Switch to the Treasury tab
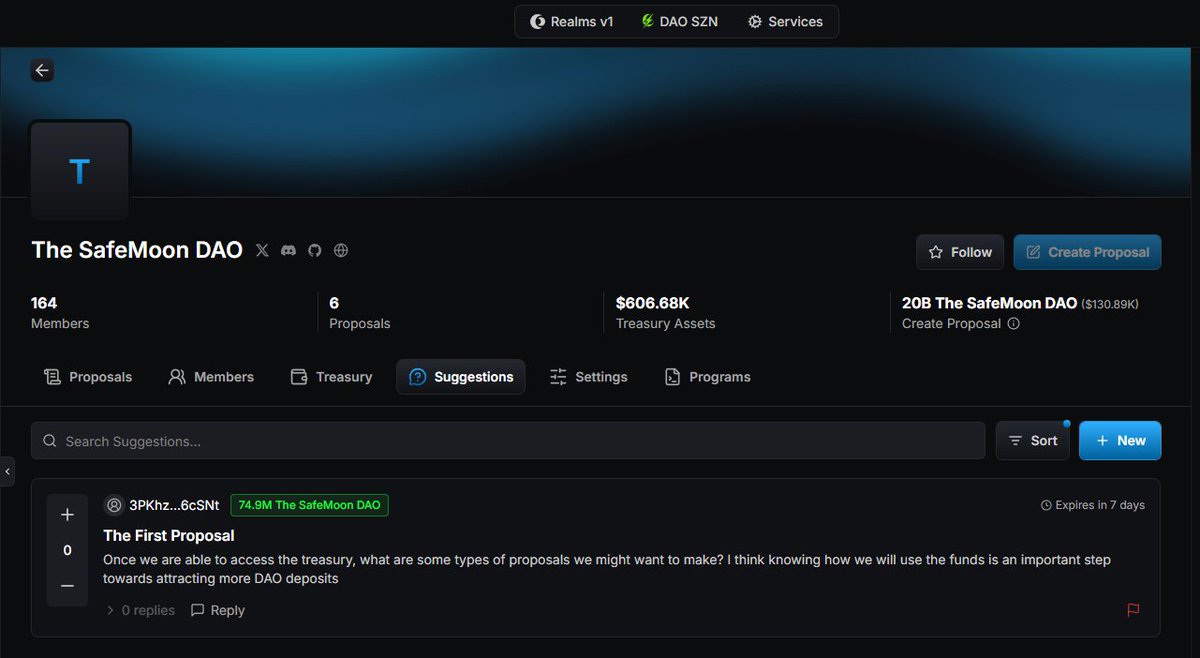Viewport: 1200px width, 658px height. (331, 377)
